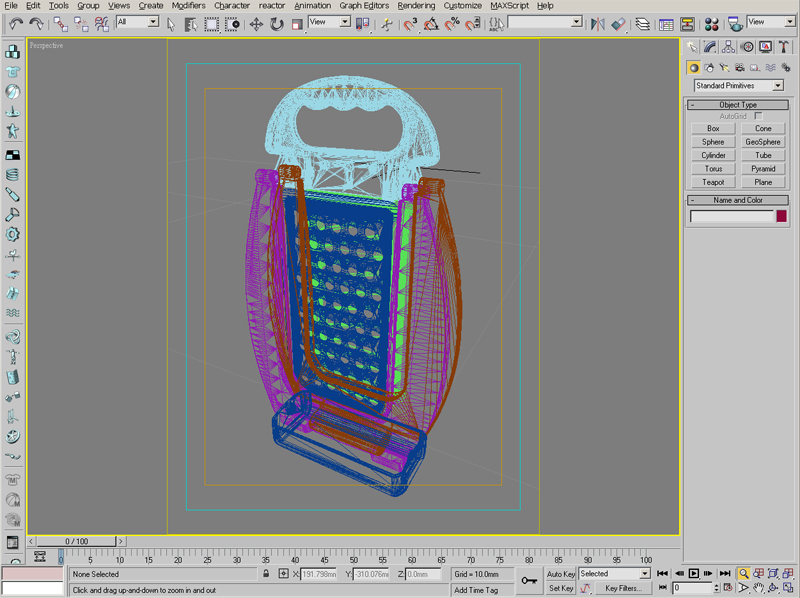Screen dimensions: 800x598
Task: Click the 0 / 100 time slider
Action: 77,541
